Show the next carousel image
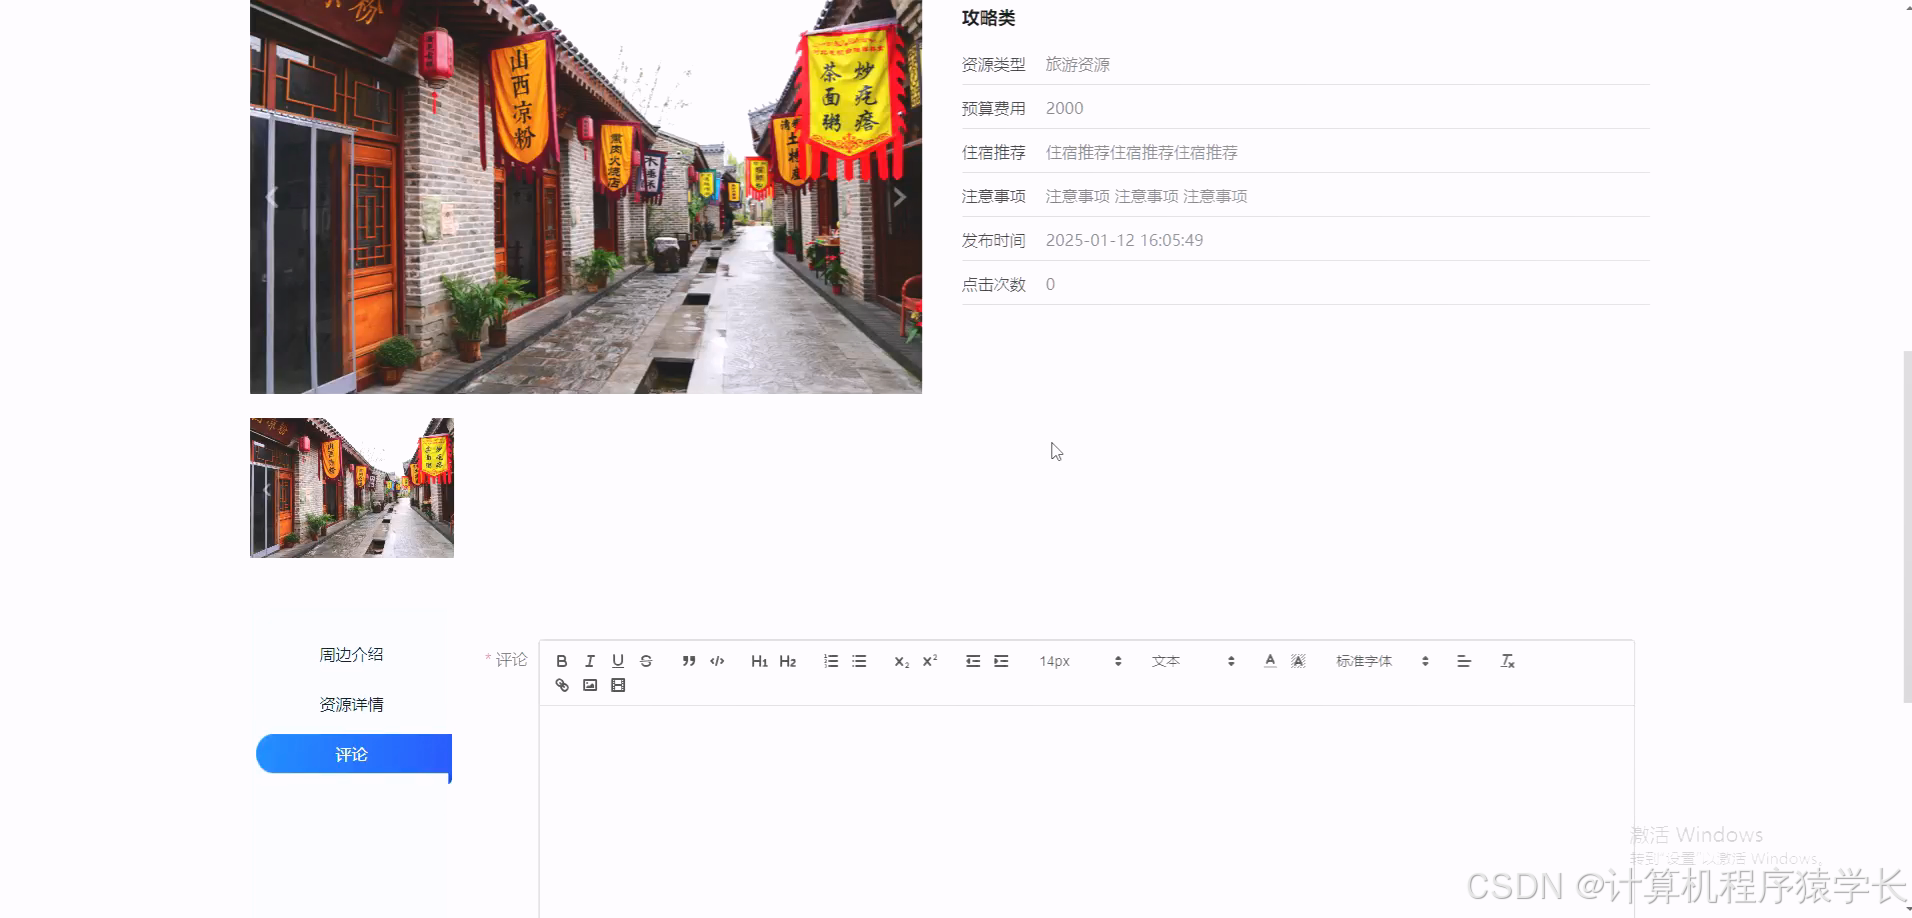The width and height of the screenshot is (1912, 918). coord(900,197)
